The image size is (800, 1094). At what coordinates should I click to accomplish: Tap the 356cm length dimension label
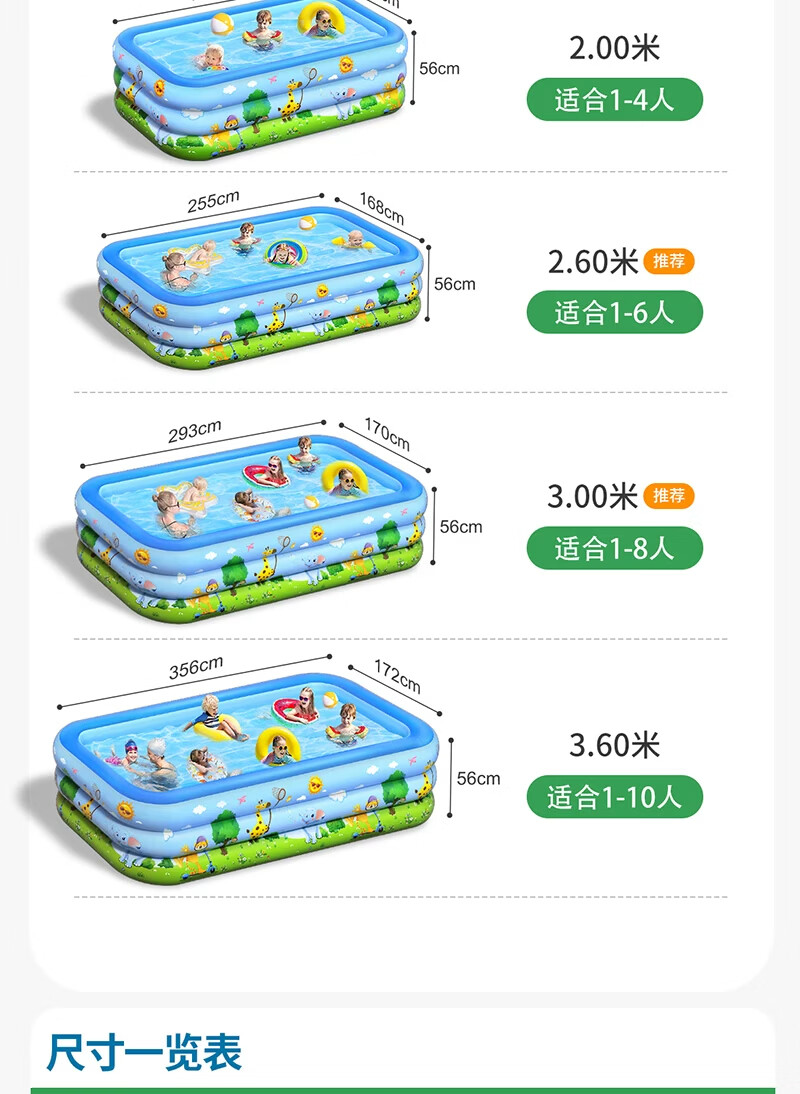coord(196,667)
